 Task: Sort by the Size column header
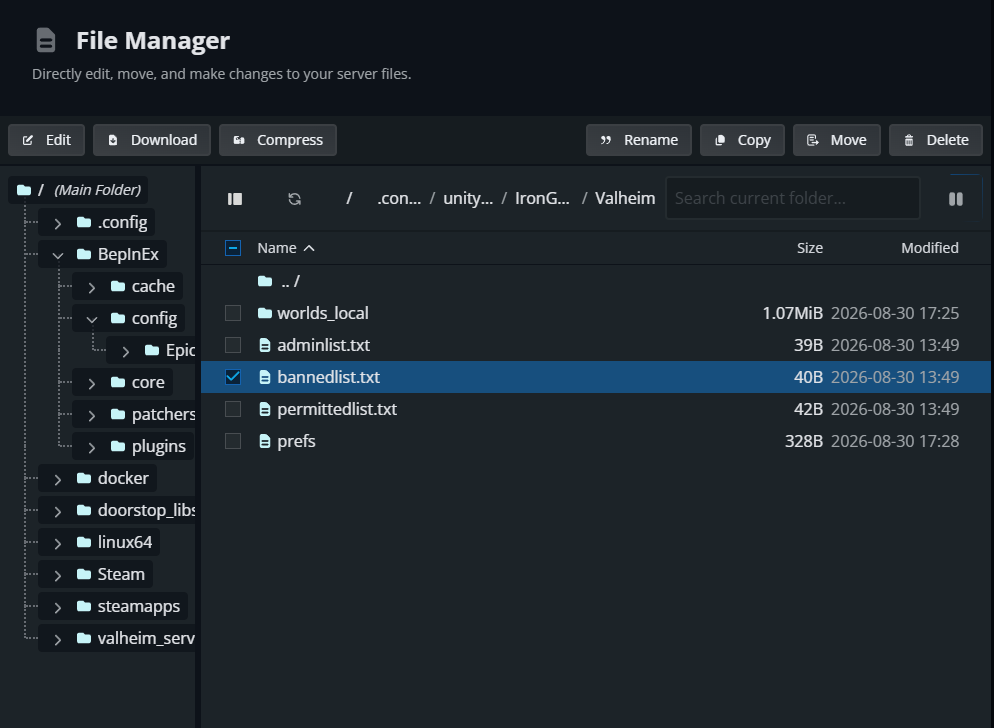coord(810,248)
